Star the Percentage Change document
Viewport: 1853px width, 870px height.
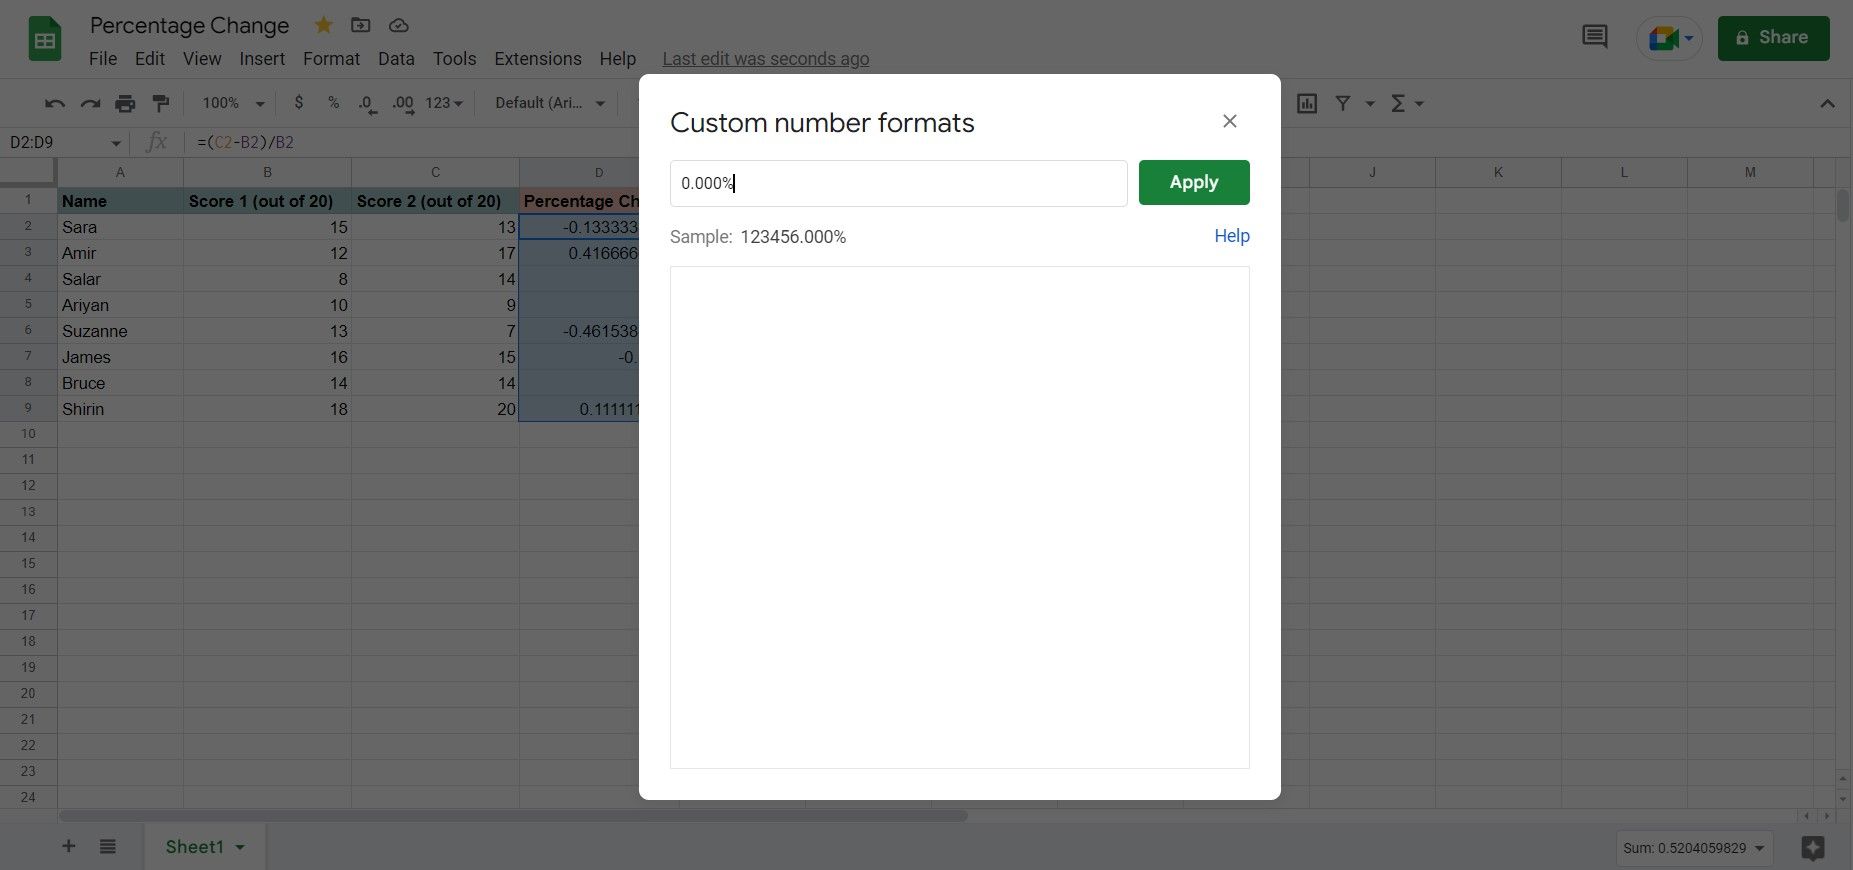tap(323, 25)
